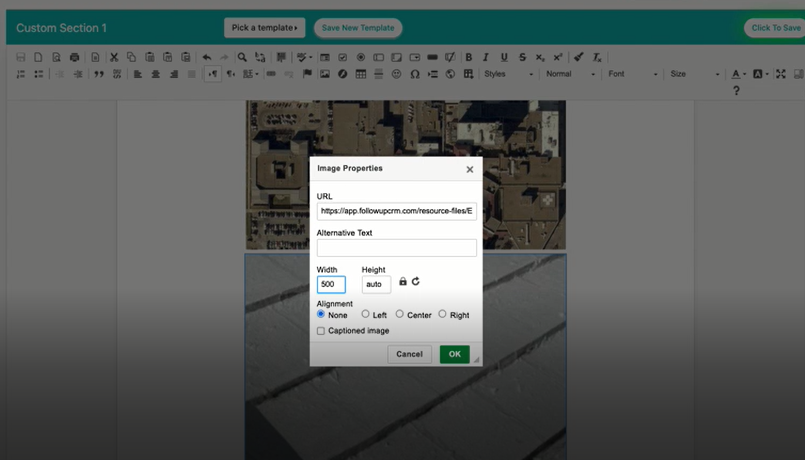Open Find with the magnifier icon
This screenshot has height=460, width=805.
(x=242, y=57)
